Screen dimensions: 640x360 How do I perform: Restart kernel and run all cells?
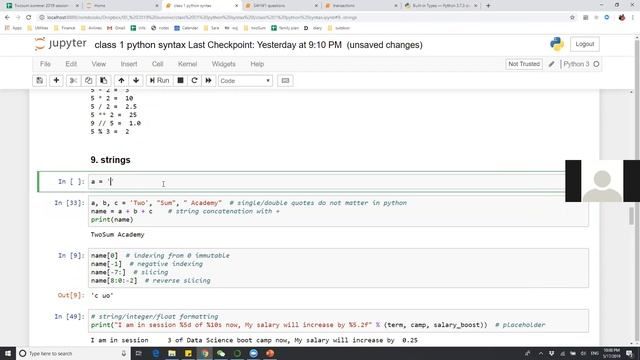(x=209, y=80)
